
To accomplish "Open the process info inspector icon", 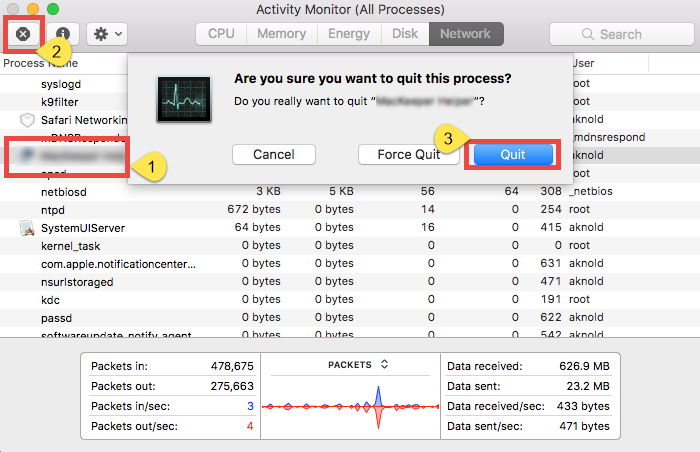I will (63, 34).
